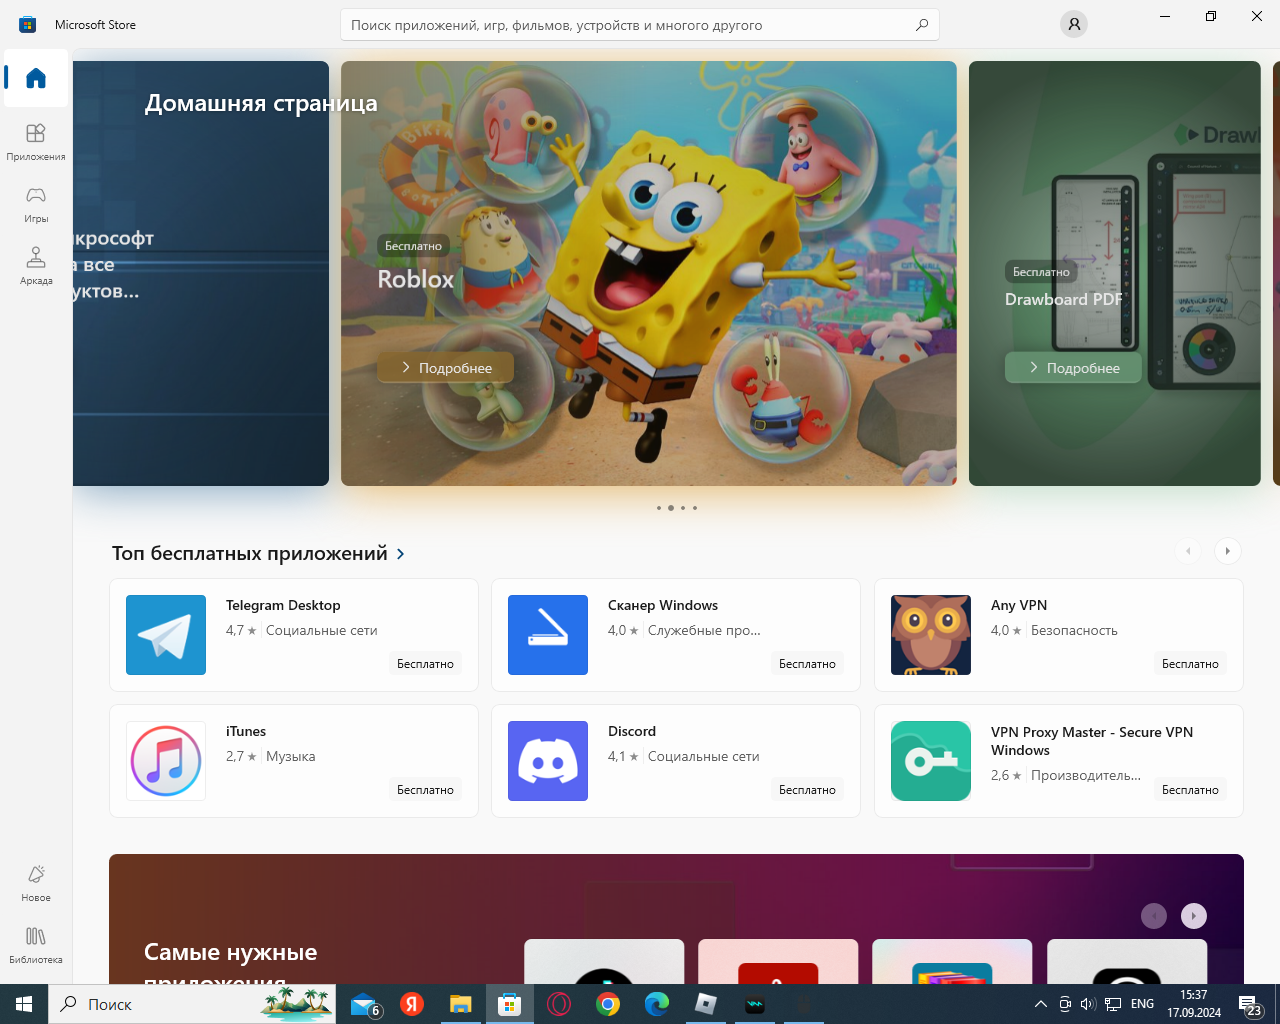Screen dimensions: 1280x1024
Task: Click Подробнее for Drawboard PDF
Action: [x=1073, y=367]
